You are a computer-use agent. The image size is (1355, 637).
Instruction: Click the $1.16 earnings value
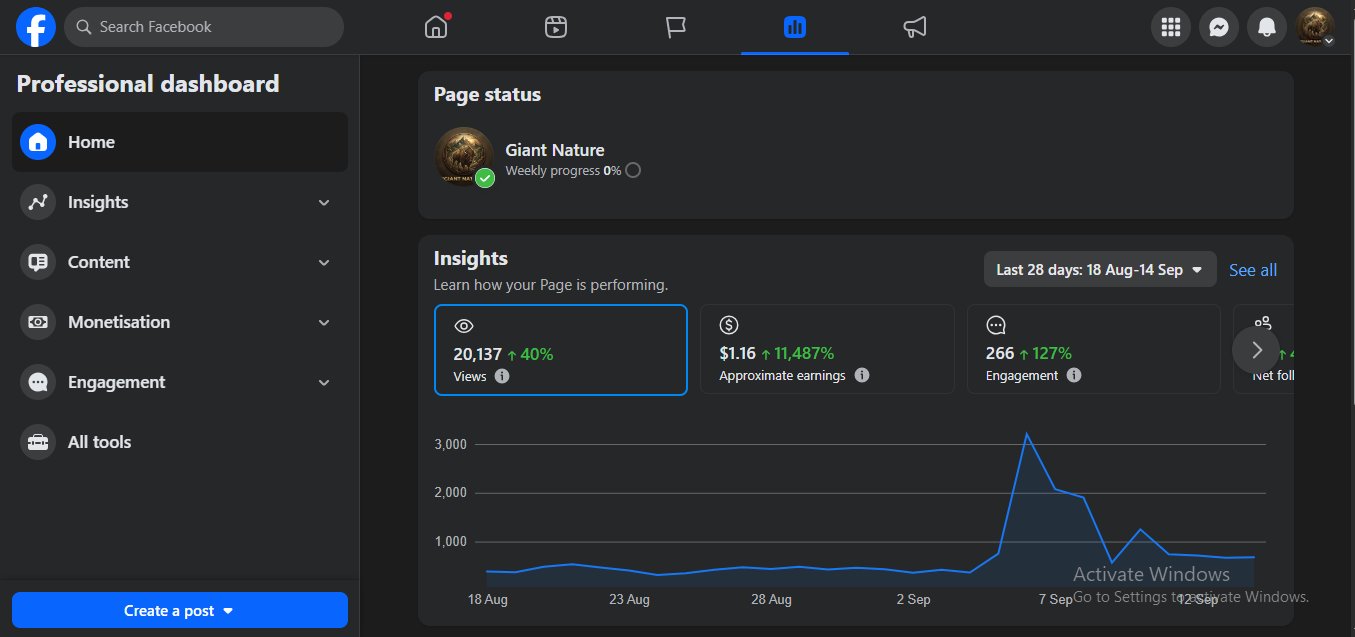(737, 353)
